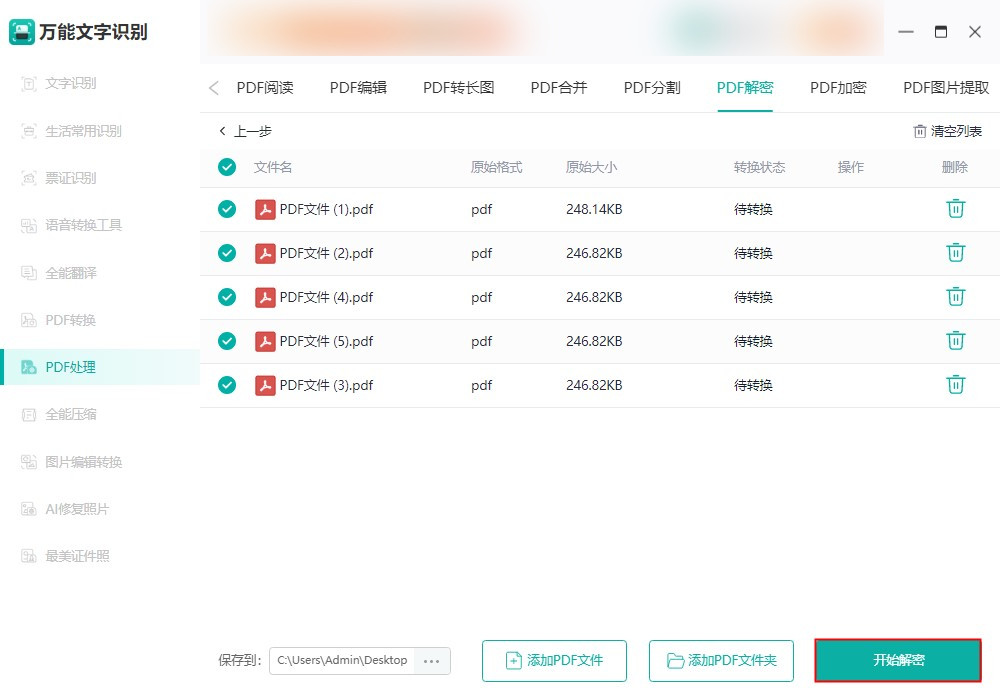Click size value 248.14KB

pyautogui.click(x=594, y=209)
